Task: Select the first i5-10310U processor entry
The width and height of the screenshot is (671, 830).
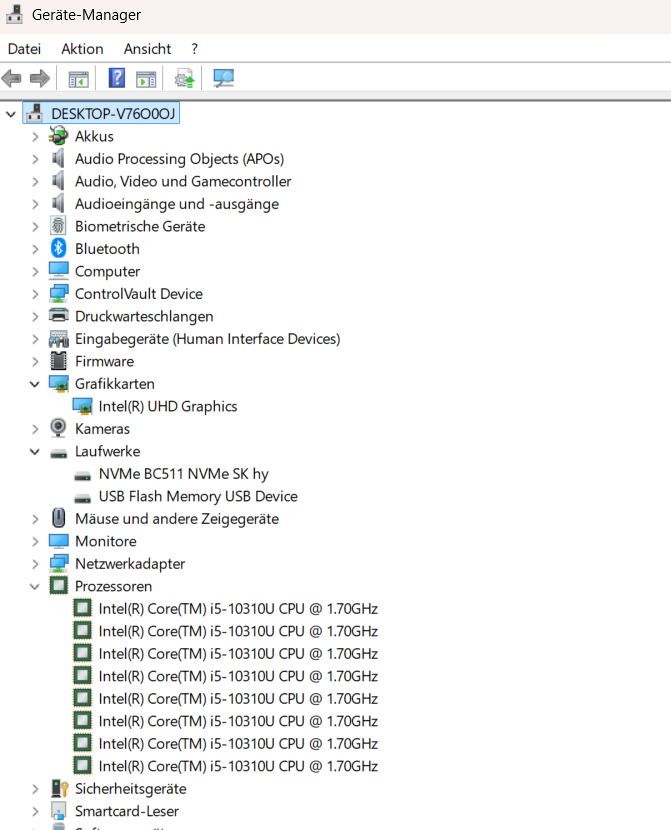Action: (238, 609)
